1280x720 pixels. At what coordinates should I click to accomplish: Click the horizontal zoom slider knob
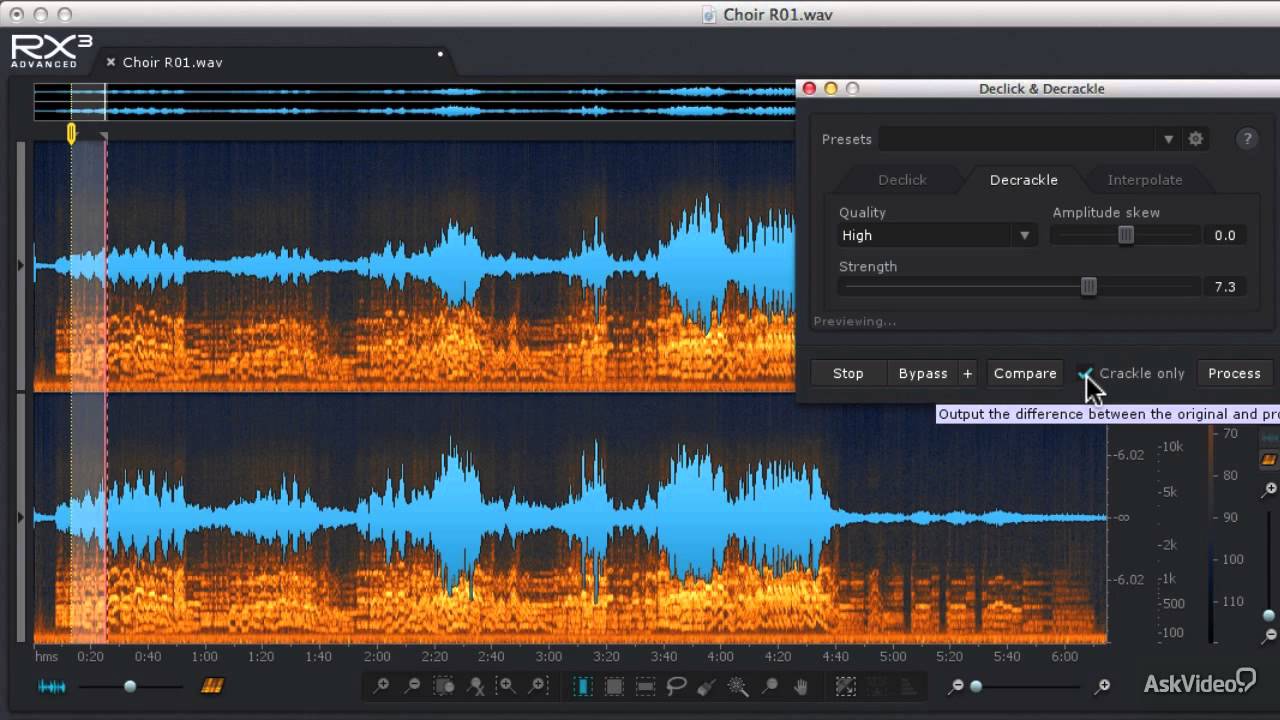(976, 686)
